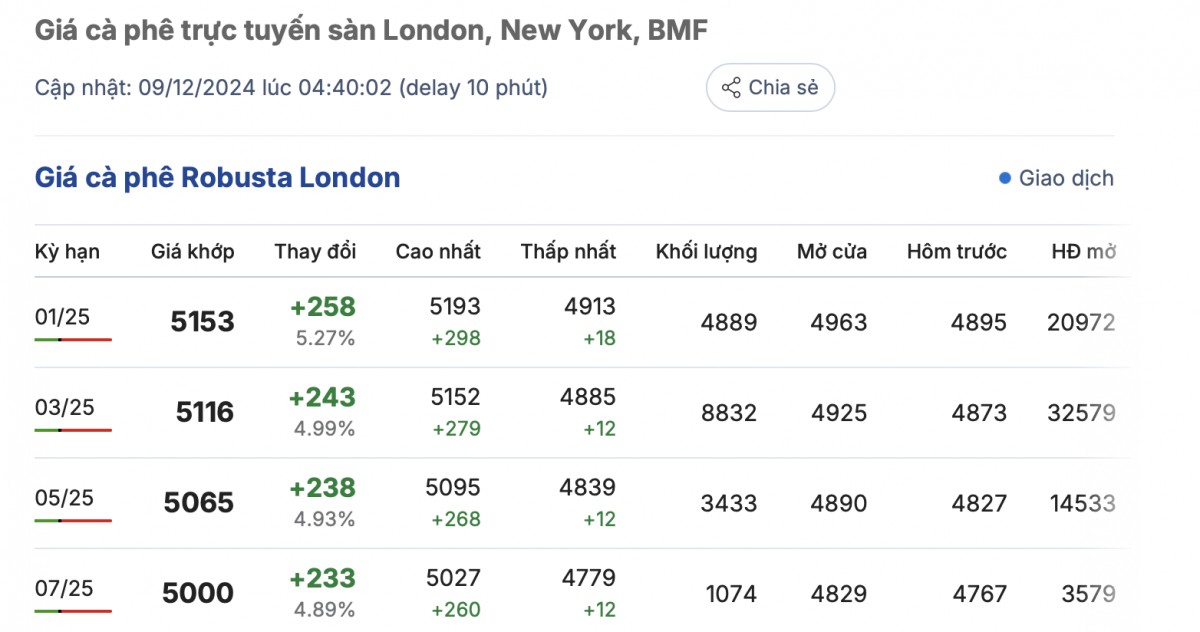Click the 5000 matched price for 07/25
The image size is (1200, 632).
[x=198, y=593]
